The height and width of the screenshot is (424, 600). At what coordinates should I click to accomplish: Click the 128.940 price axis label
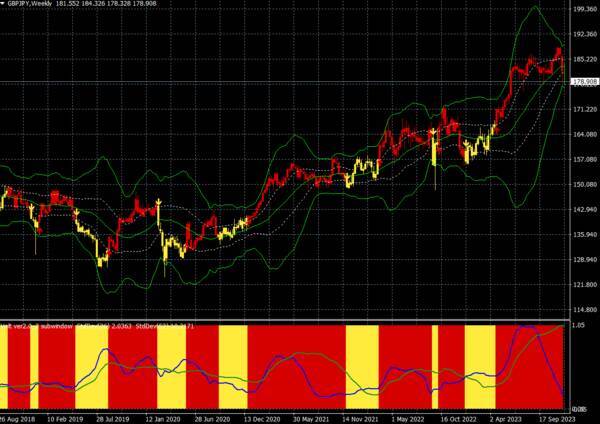[584, 259]
